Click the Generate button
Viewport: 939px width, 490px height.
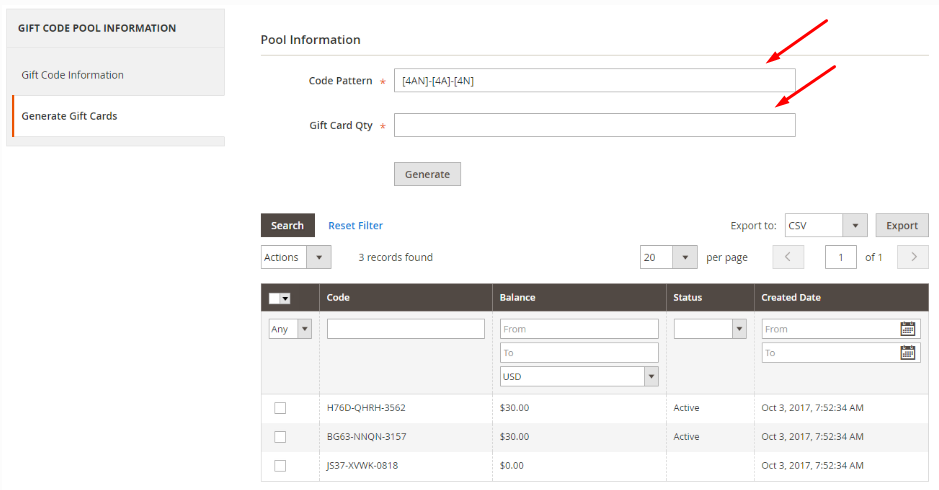click(427, 174)
